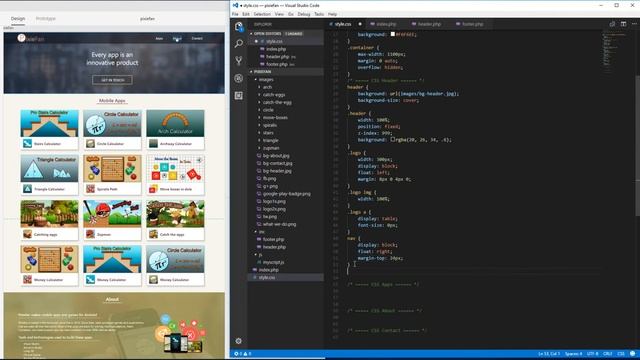Switch to the header.php editor tab
This screenshot has width=640, height=360.
coord(429,24)
